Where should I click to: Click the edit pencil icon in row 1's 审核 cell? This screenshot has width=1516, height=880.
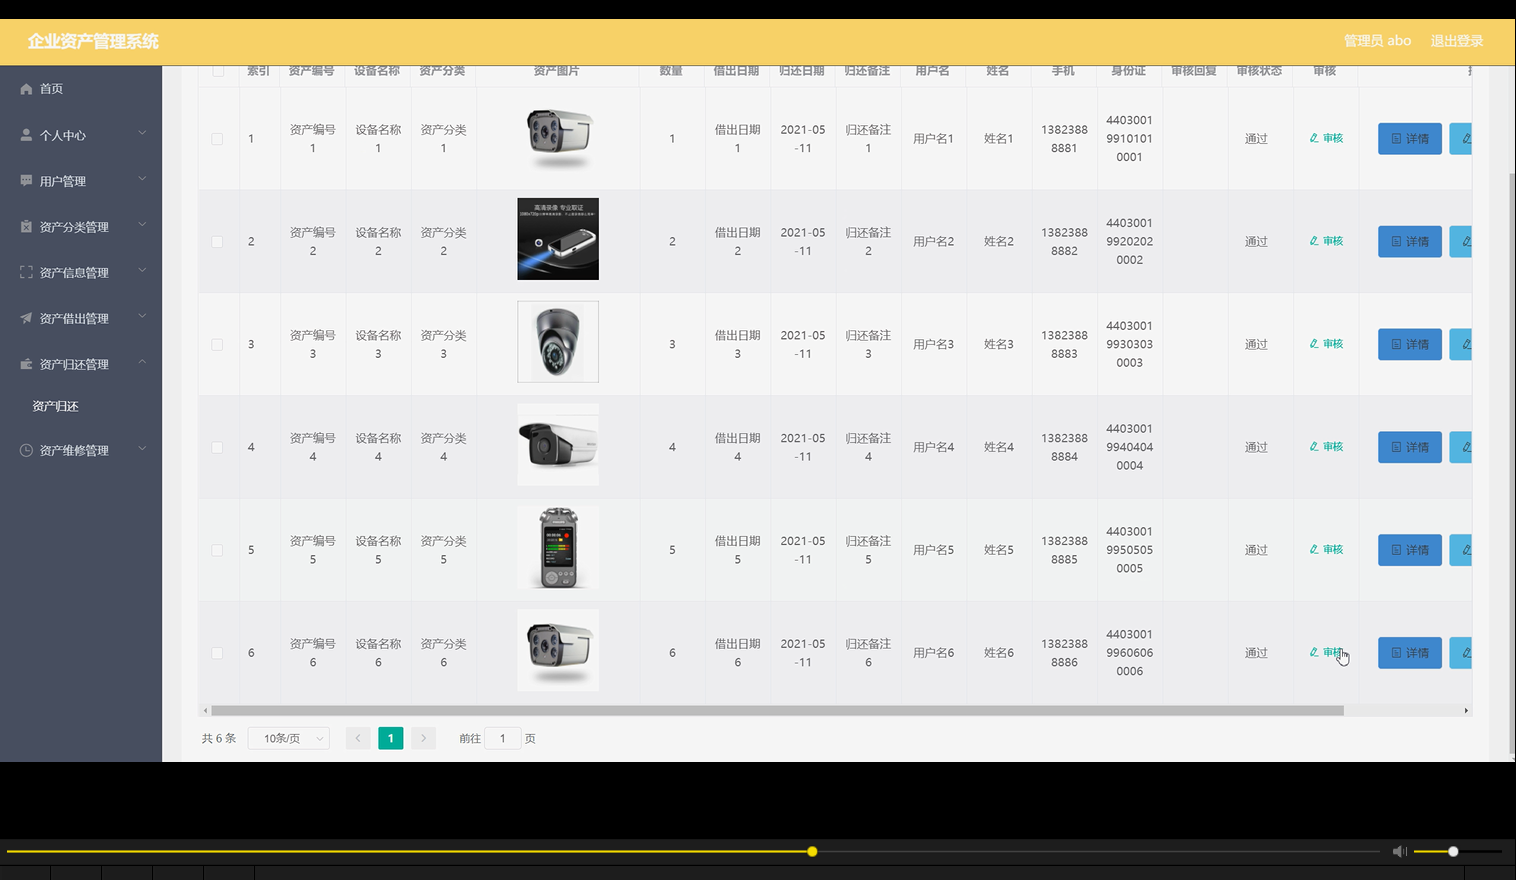click(x=1314, y=138)
